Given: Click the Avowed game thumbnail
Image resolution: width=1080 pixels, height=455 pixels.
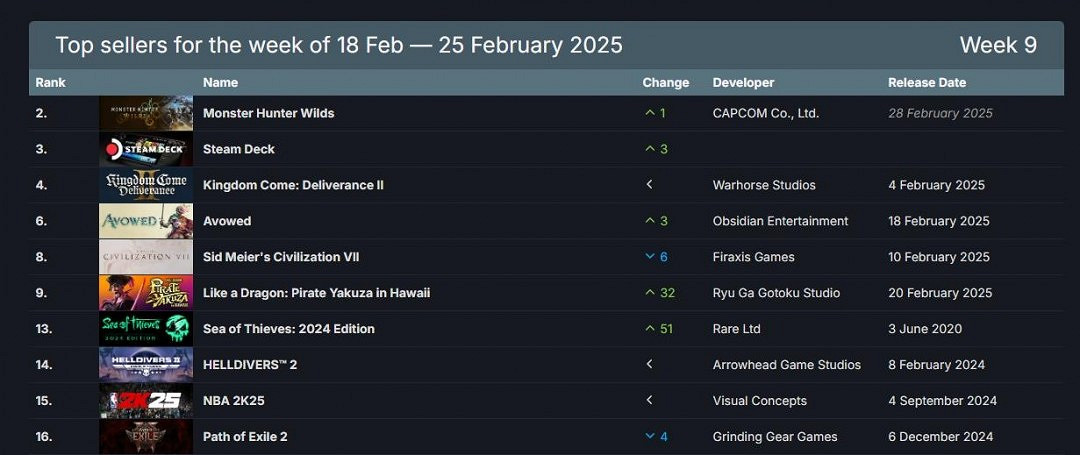Looking at the screenshot, I should [x=146, y=221].
